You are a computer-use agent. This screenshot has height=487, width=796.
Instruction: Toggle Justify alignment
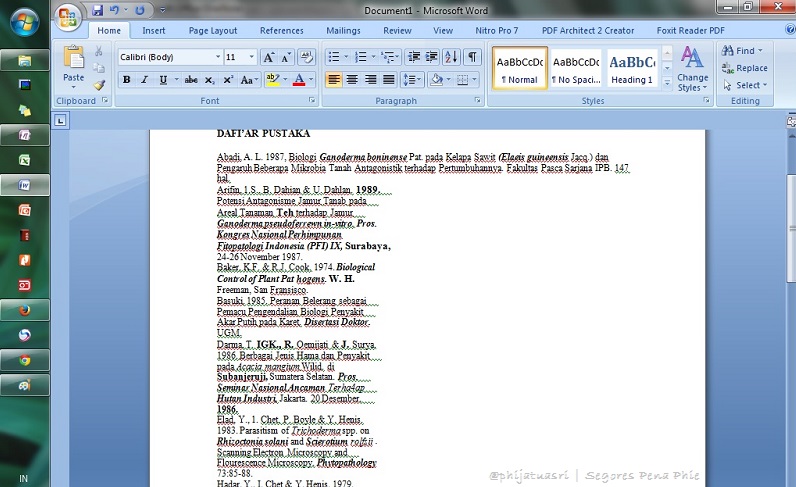point(389,80)
